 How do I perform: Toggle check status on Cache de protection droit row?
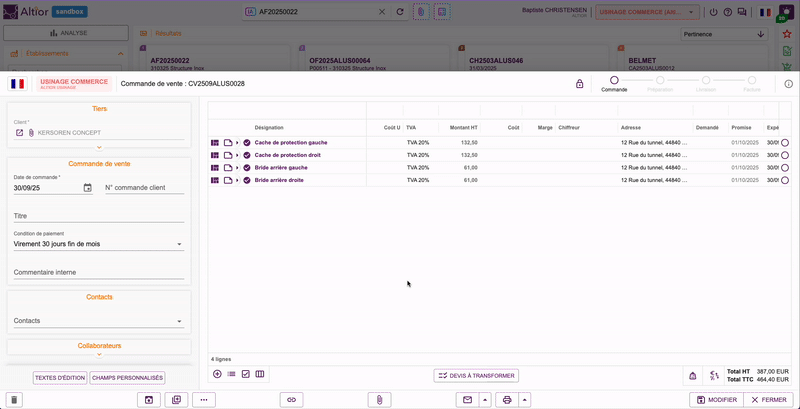click(247, 155)
